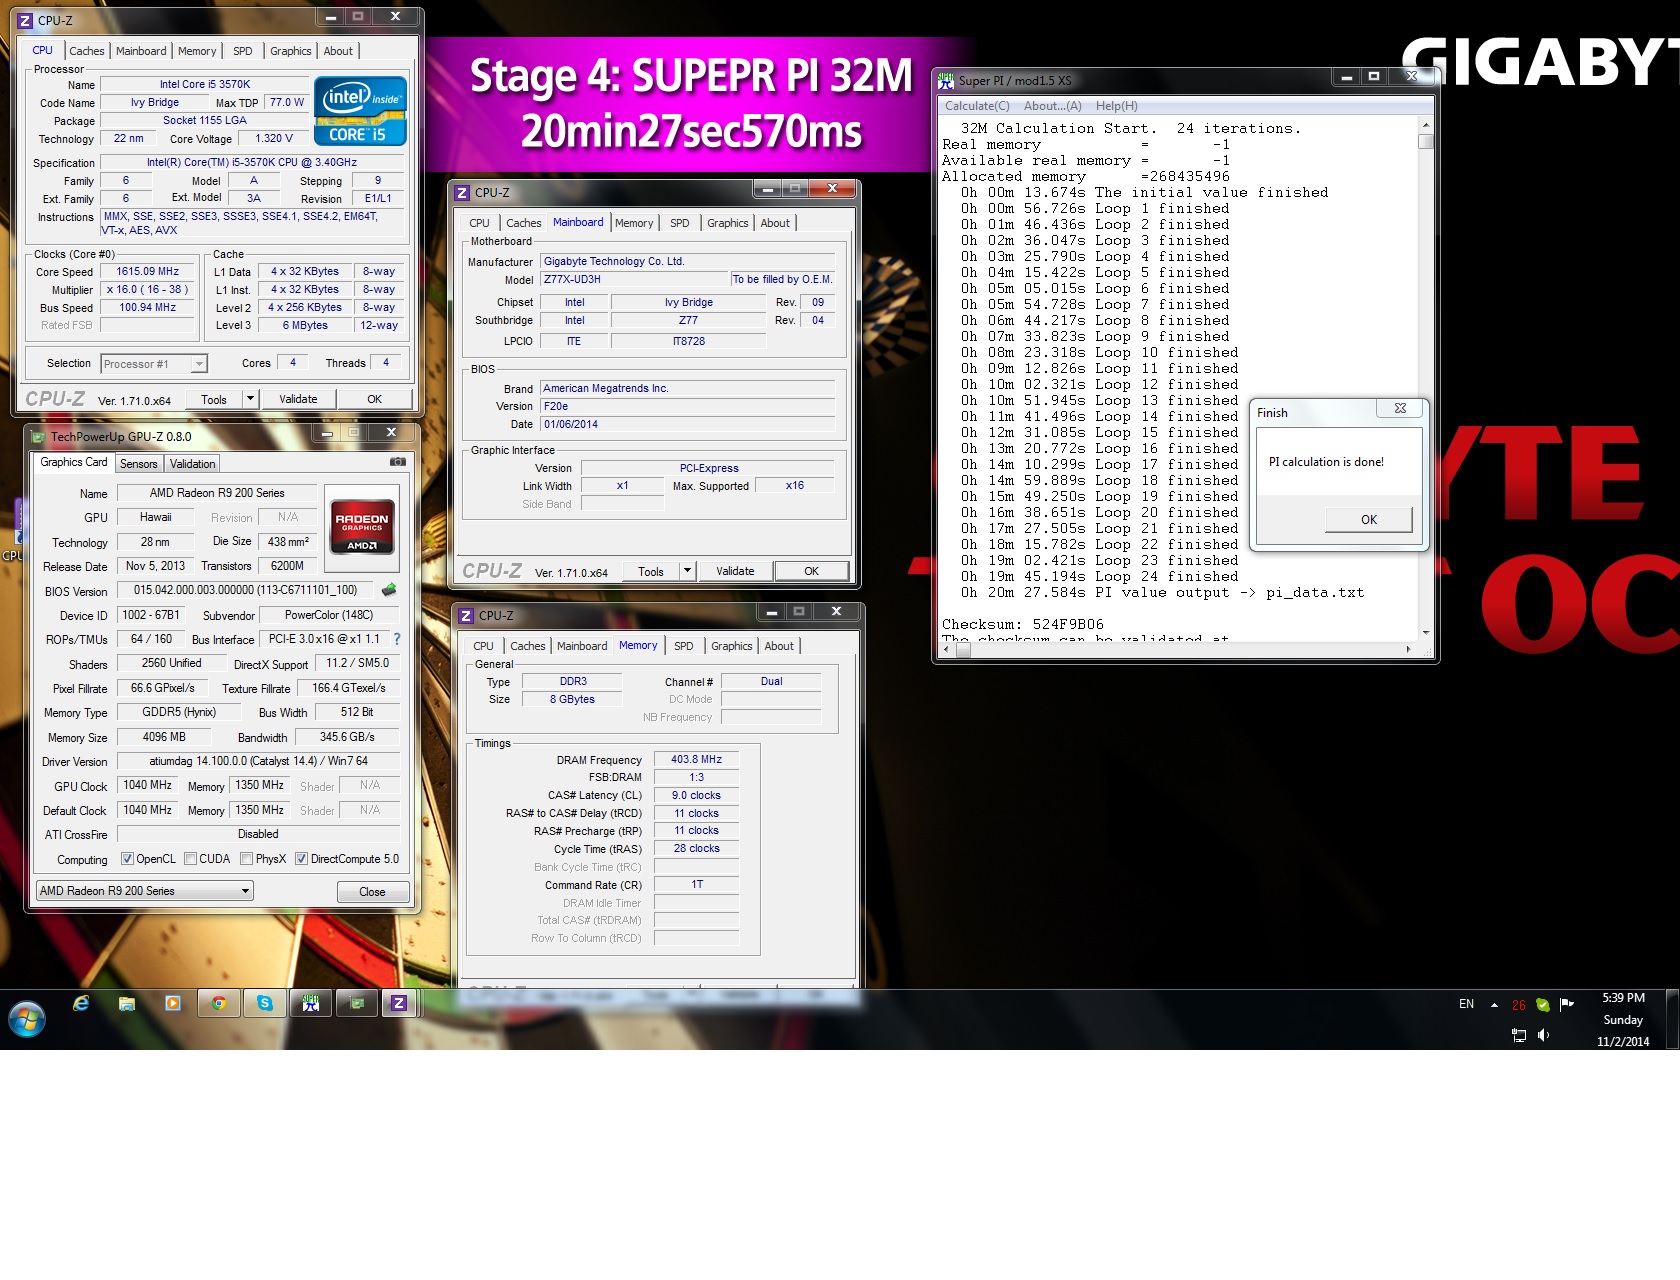Toggle PhysX checkbox in GPU-Z
The height and width of the screenshot is (1280, 1680).
(x=246, y=859)
